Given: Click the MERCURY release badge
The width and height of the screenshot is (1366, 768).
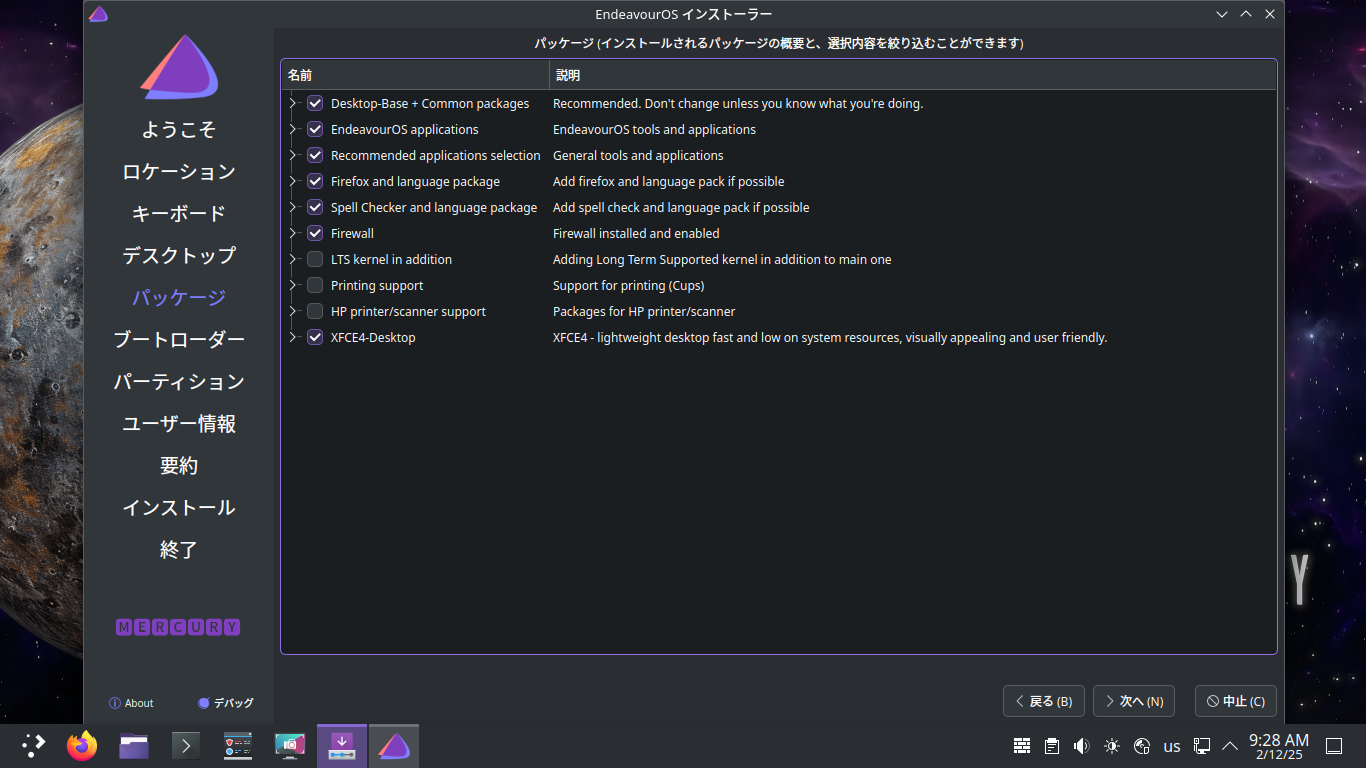Looking at the screenshot, I should (178, 627).
